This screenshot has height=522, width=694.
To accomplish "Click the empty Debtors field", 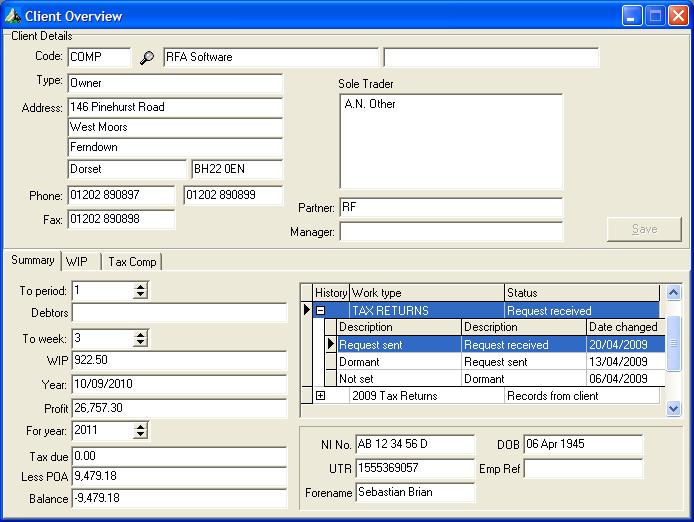I will coord(179,313).
